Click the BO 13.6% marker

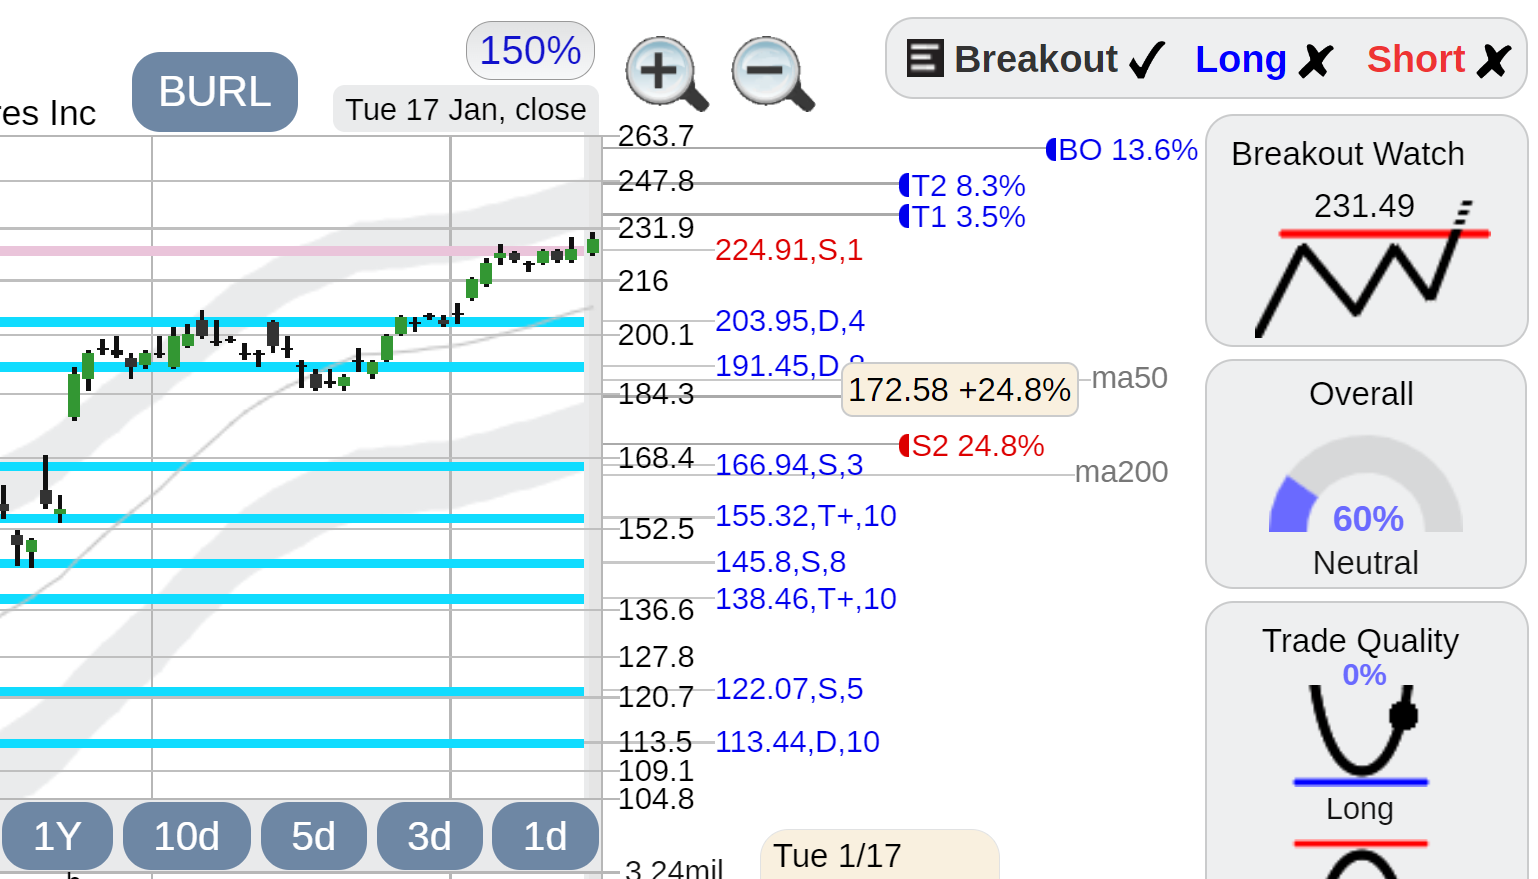point(1121,150)
